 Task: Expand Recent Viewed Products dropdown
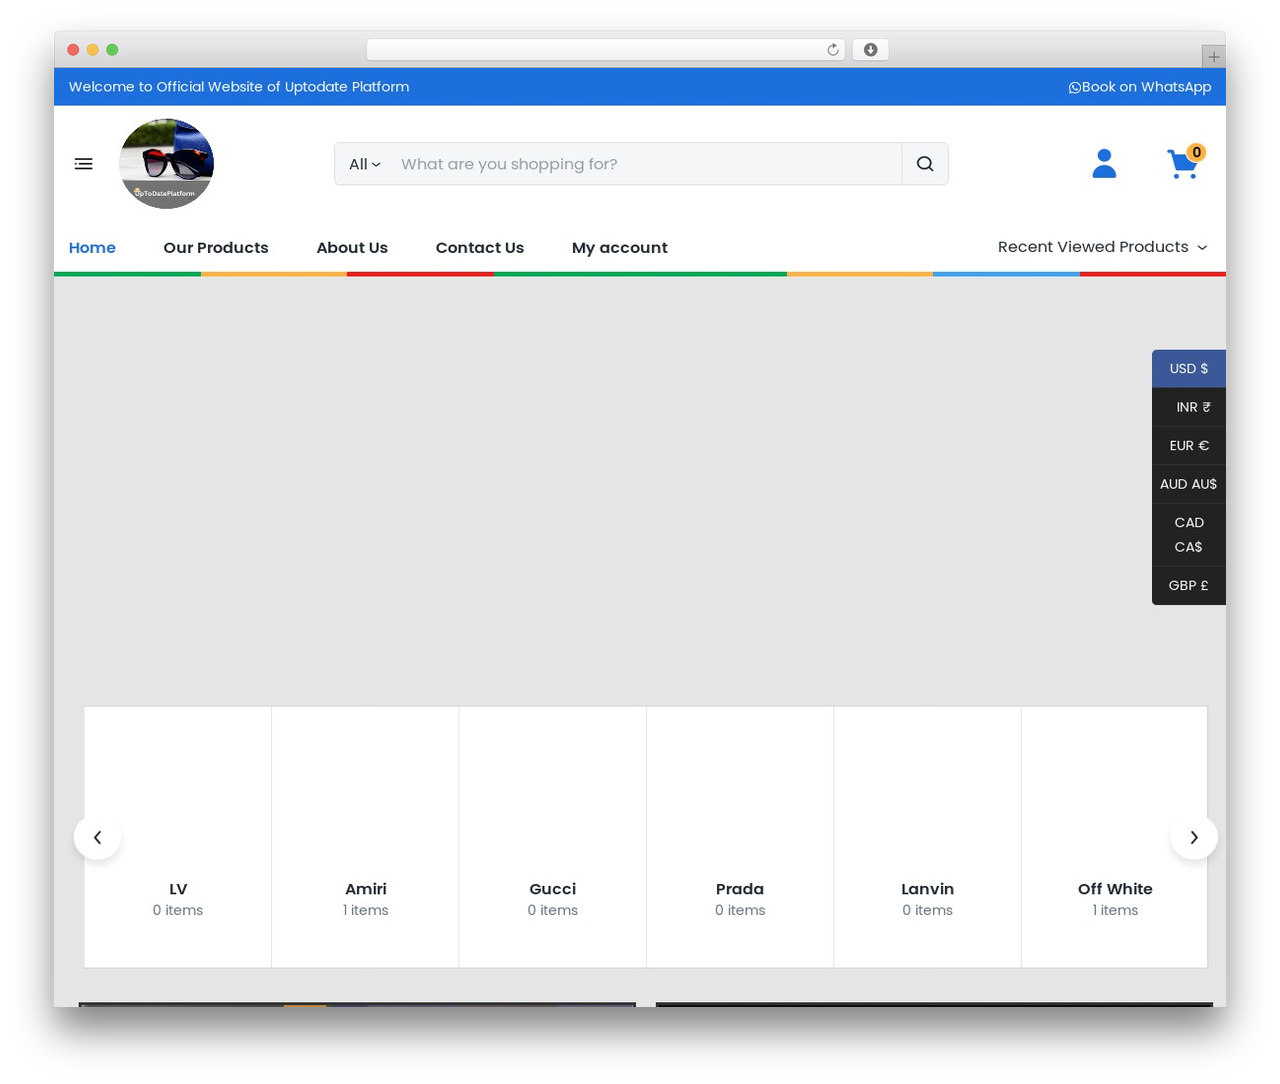(1102, 247)
